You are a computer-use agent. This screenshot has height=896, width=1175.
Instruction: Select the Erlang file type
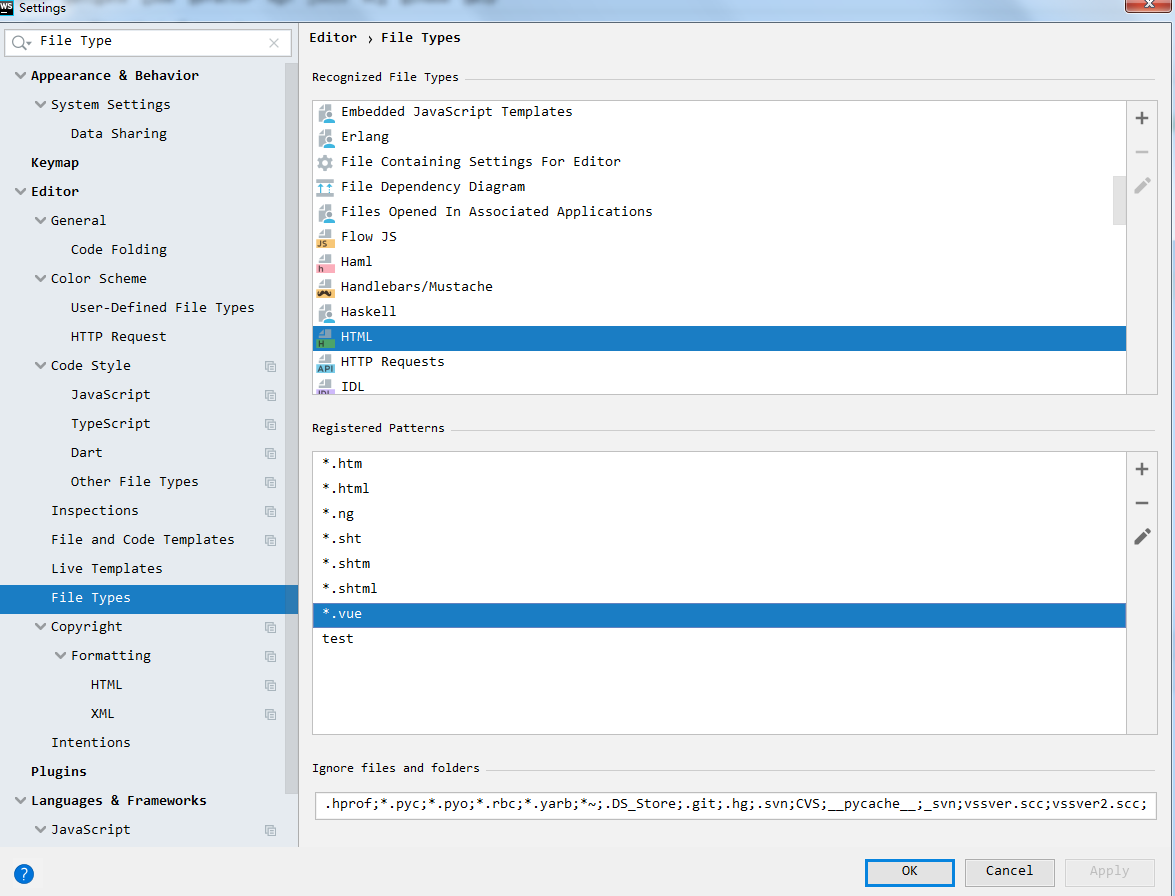(x=719, y=137)
